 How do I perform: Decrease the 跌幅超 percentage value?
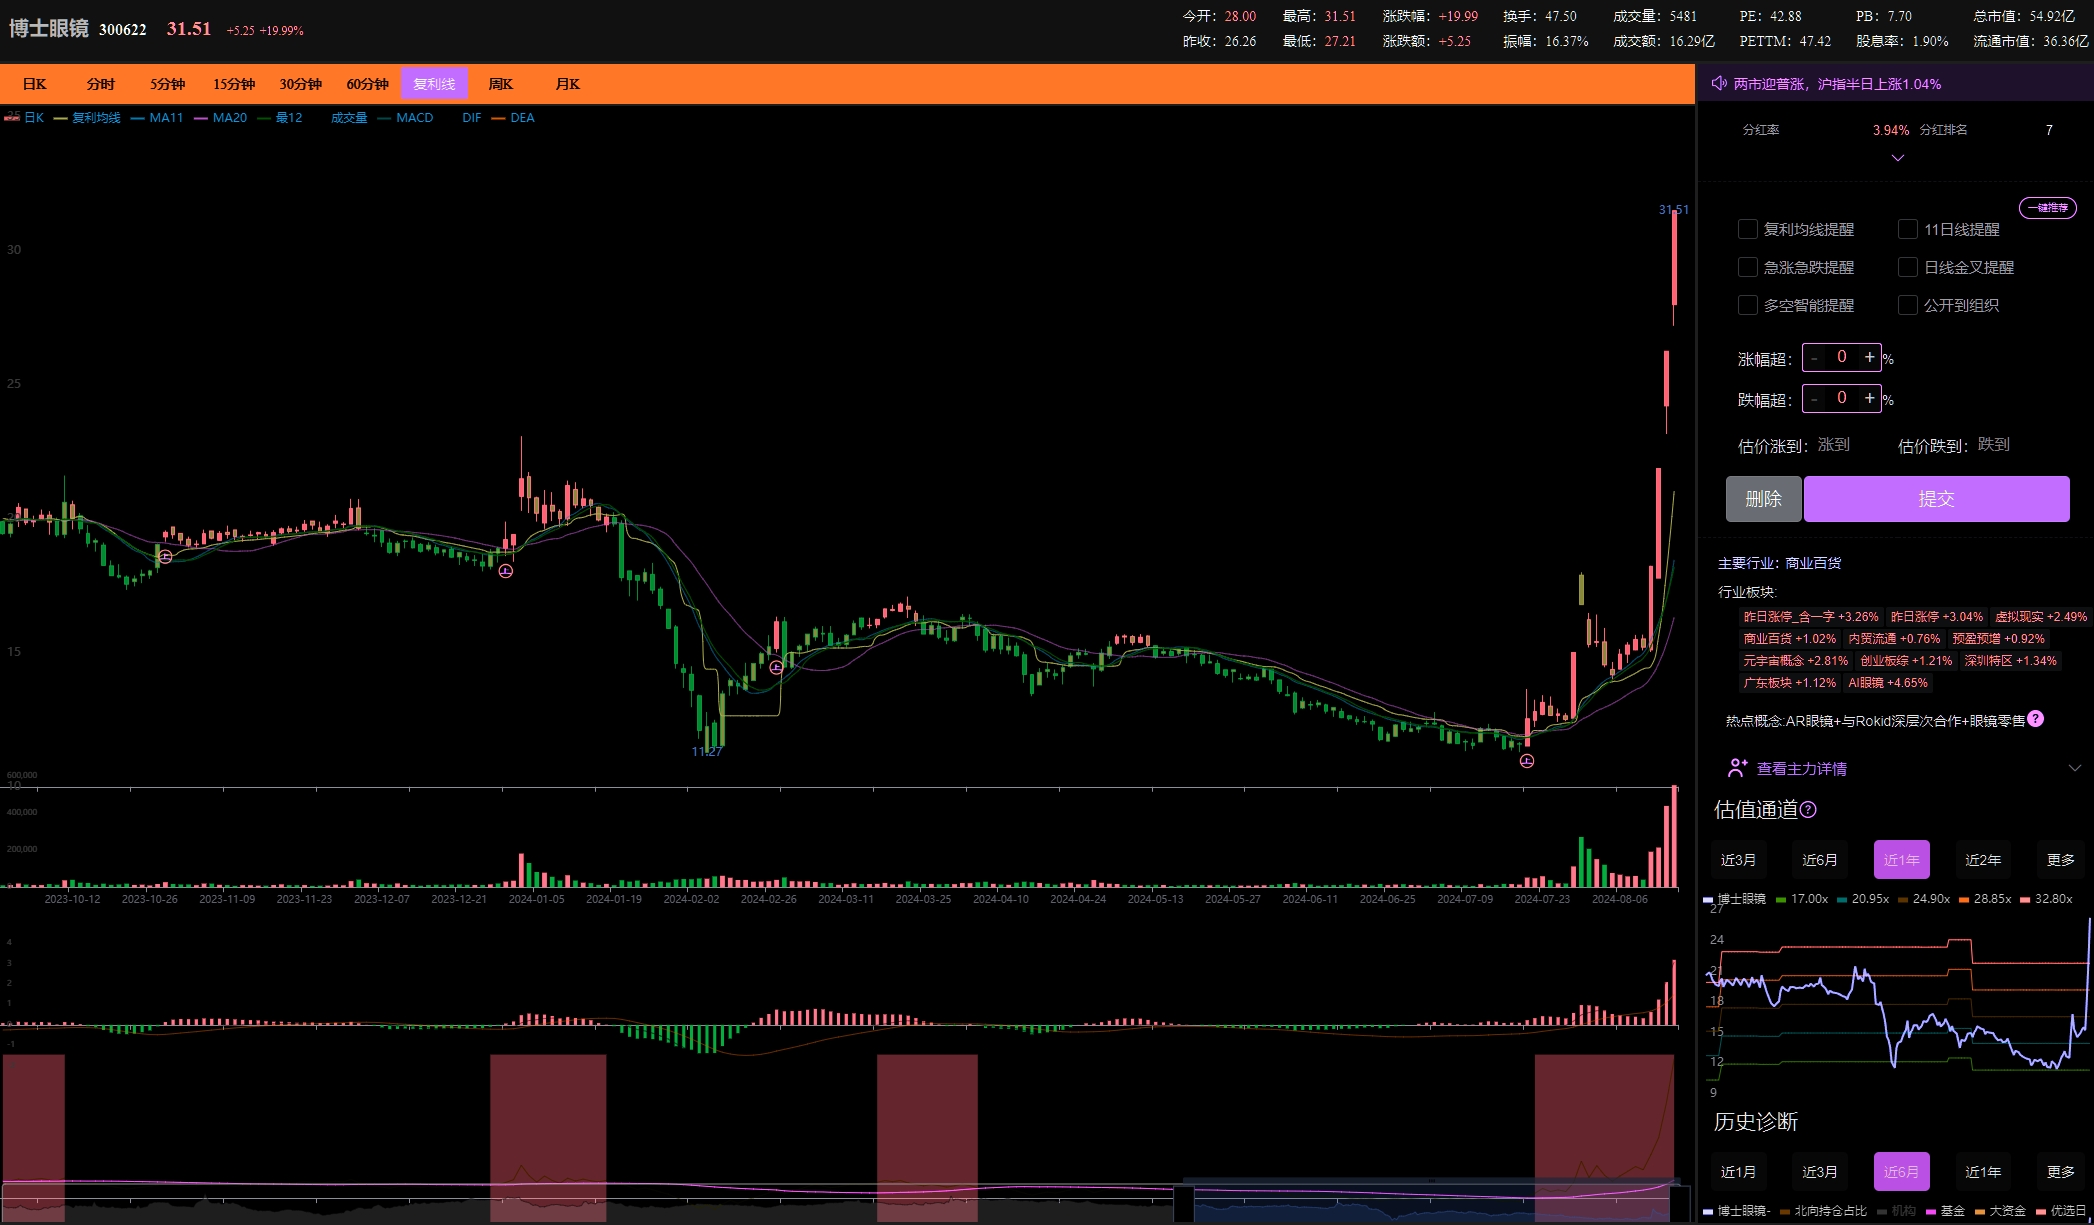coord(1814,399)
